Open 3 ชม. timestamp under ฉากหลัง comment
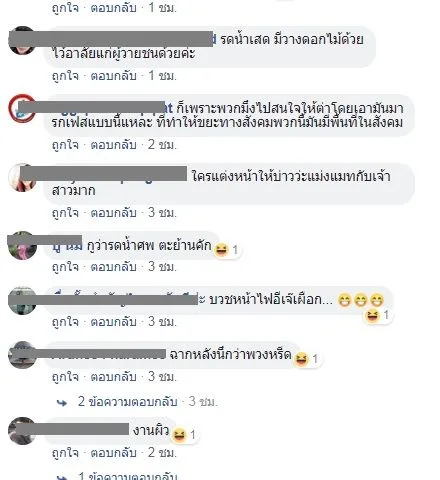This screenshot has width=440, height=480. point(162,377)
